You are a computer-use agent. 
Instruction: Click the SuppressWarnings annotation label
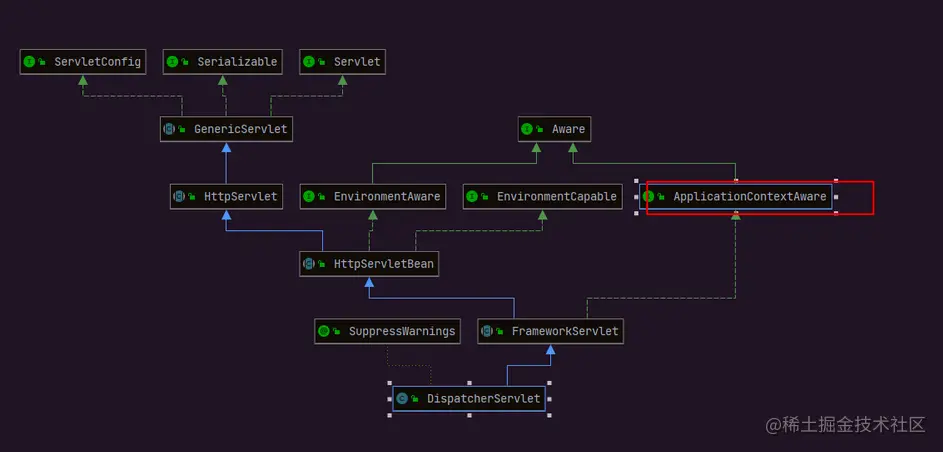pyautogui.click(x=402, y=331)
